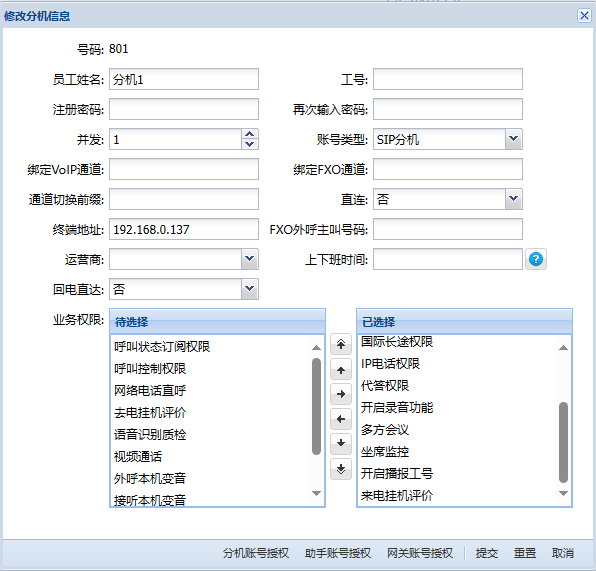Image resolution: width=596 pixels, height=571 pixels.
Task: Select 呼叫控制权限 in 待选择 list
Action: coord(211,369)
